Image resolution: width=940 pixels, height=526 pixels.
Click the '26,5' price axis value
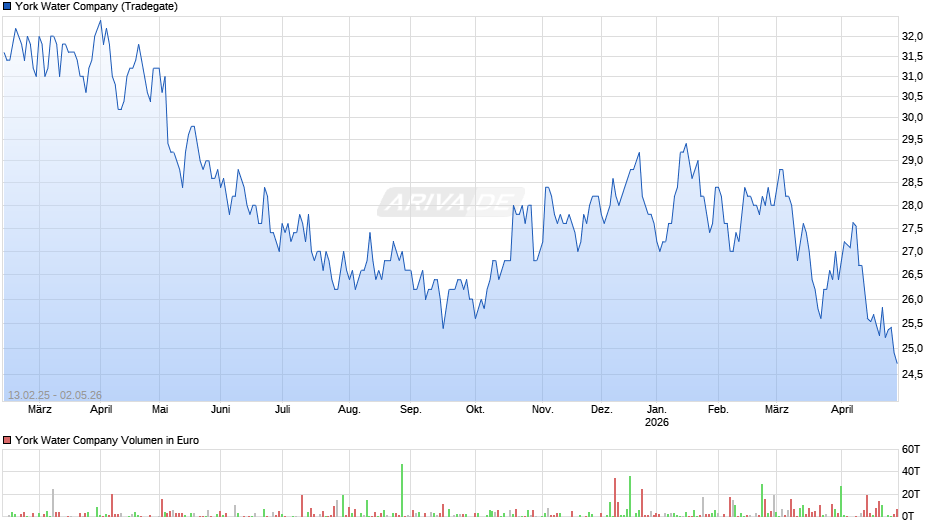(x=912, y=275)
